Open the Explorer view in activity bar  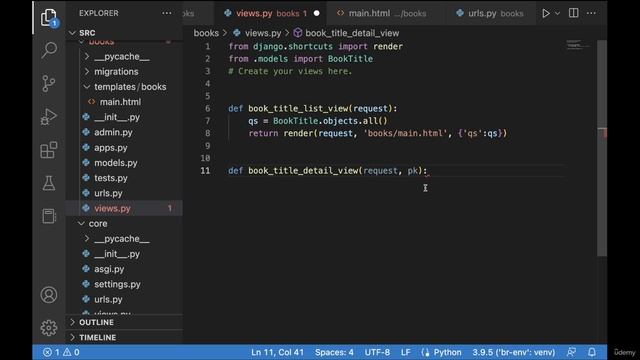[49, 18]
